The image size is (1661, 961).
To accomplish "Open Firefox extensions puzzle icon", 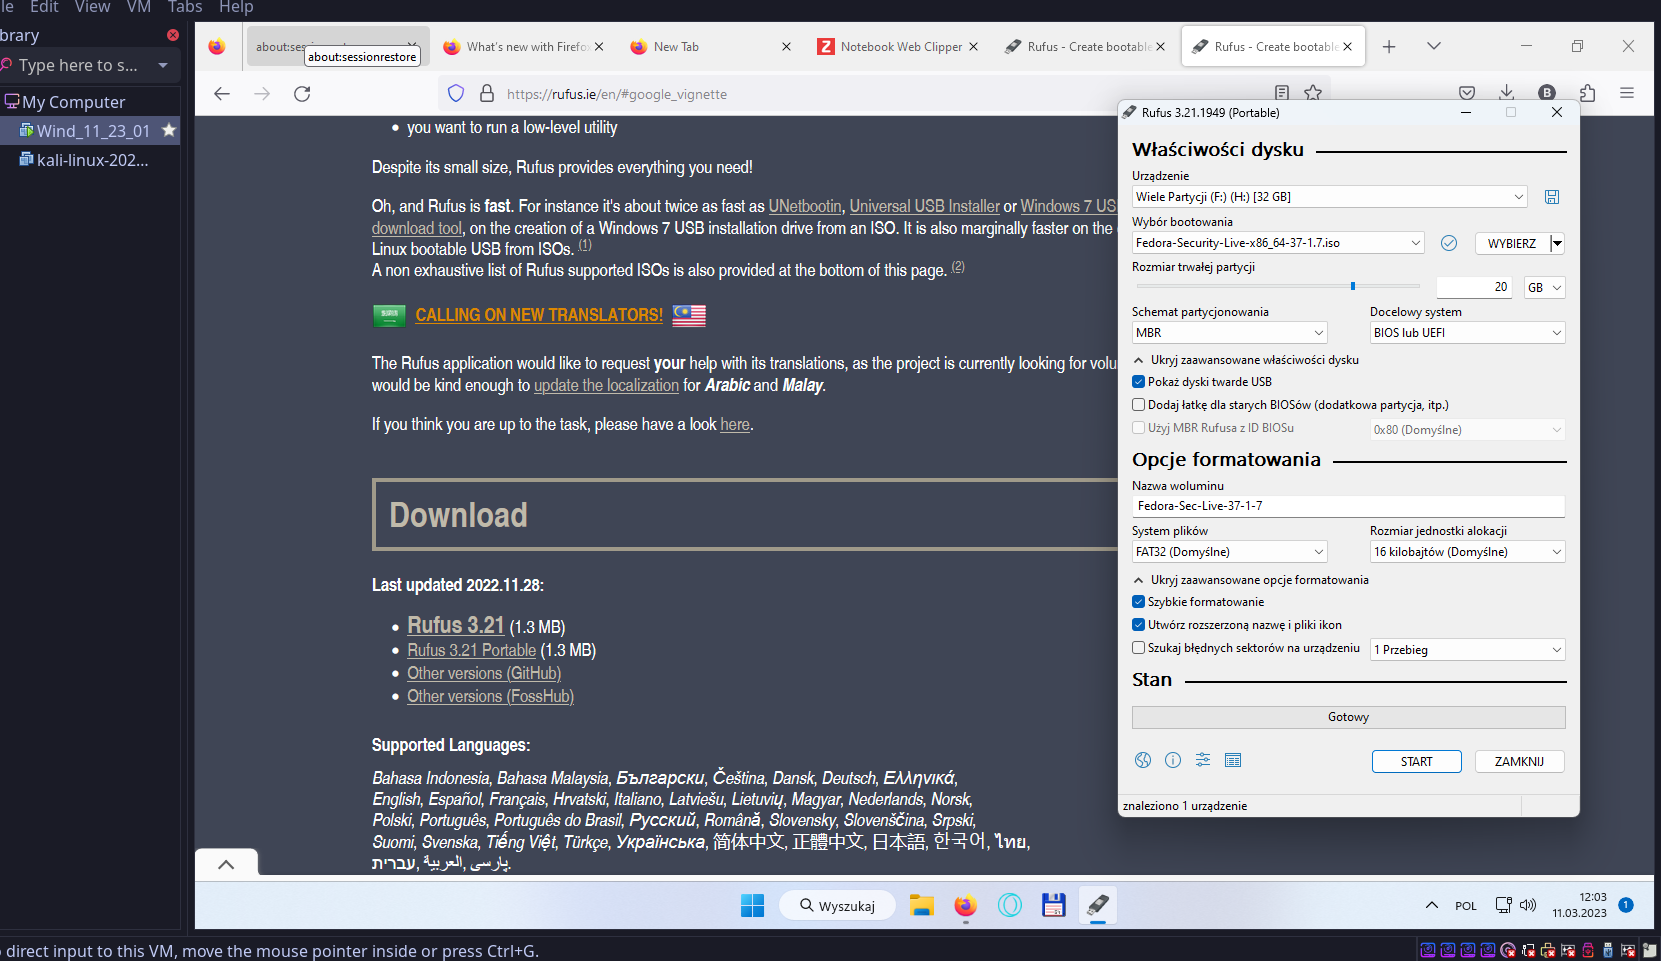I will 1587,92.
